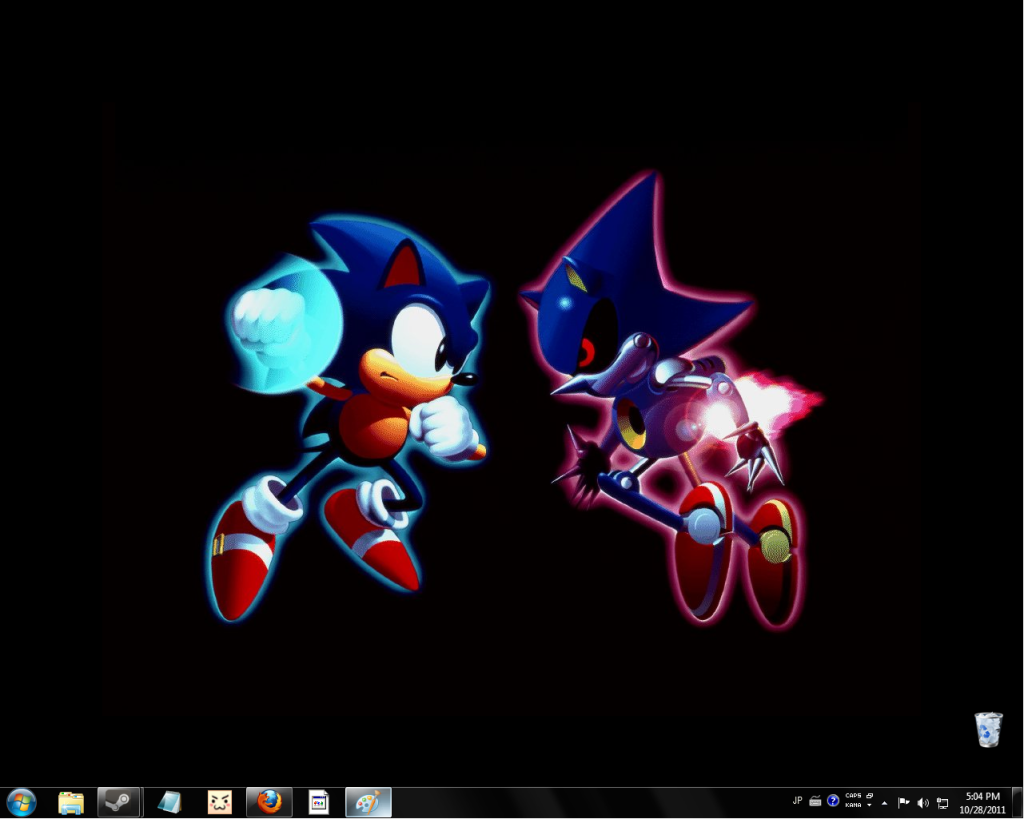Open the Windows Start menu

tap(21, 802)
